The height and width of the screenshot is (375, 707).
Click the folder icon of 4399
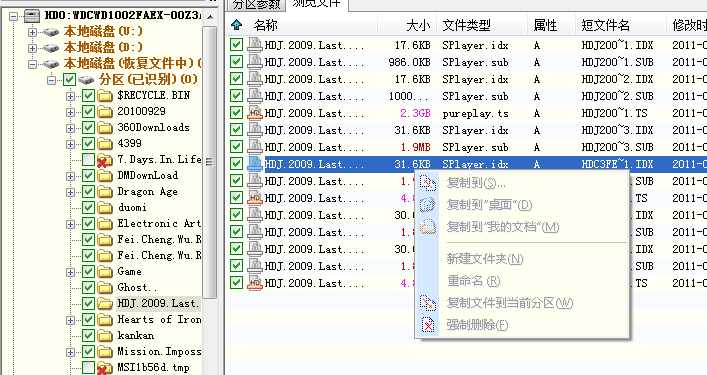tap(105, 144)
